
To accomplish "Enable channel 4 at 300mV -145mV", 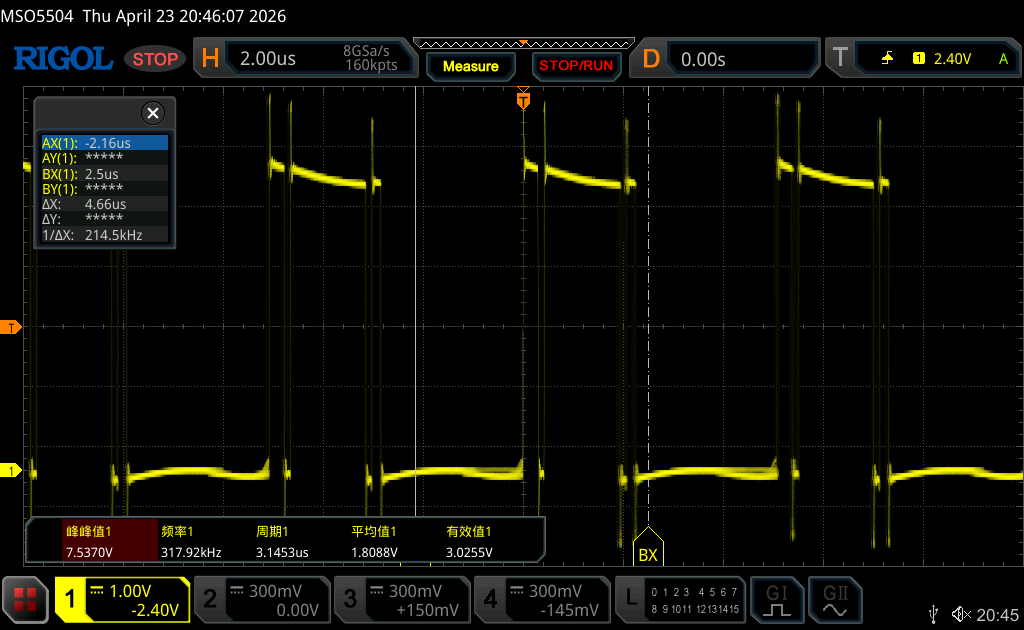I will click(x=541, y=598).
